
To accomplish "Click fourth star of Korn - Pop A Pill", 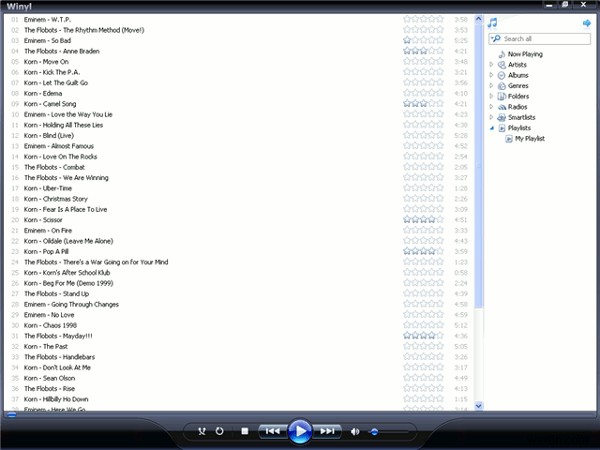I will click(x=432, y=251).
